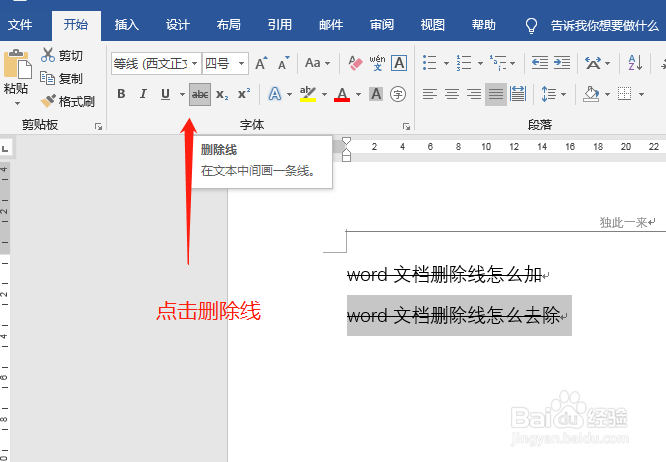Viewport: 666px width, 462px height.
Task: Click the Sort A-Z icon
Action: pos(635,63)
